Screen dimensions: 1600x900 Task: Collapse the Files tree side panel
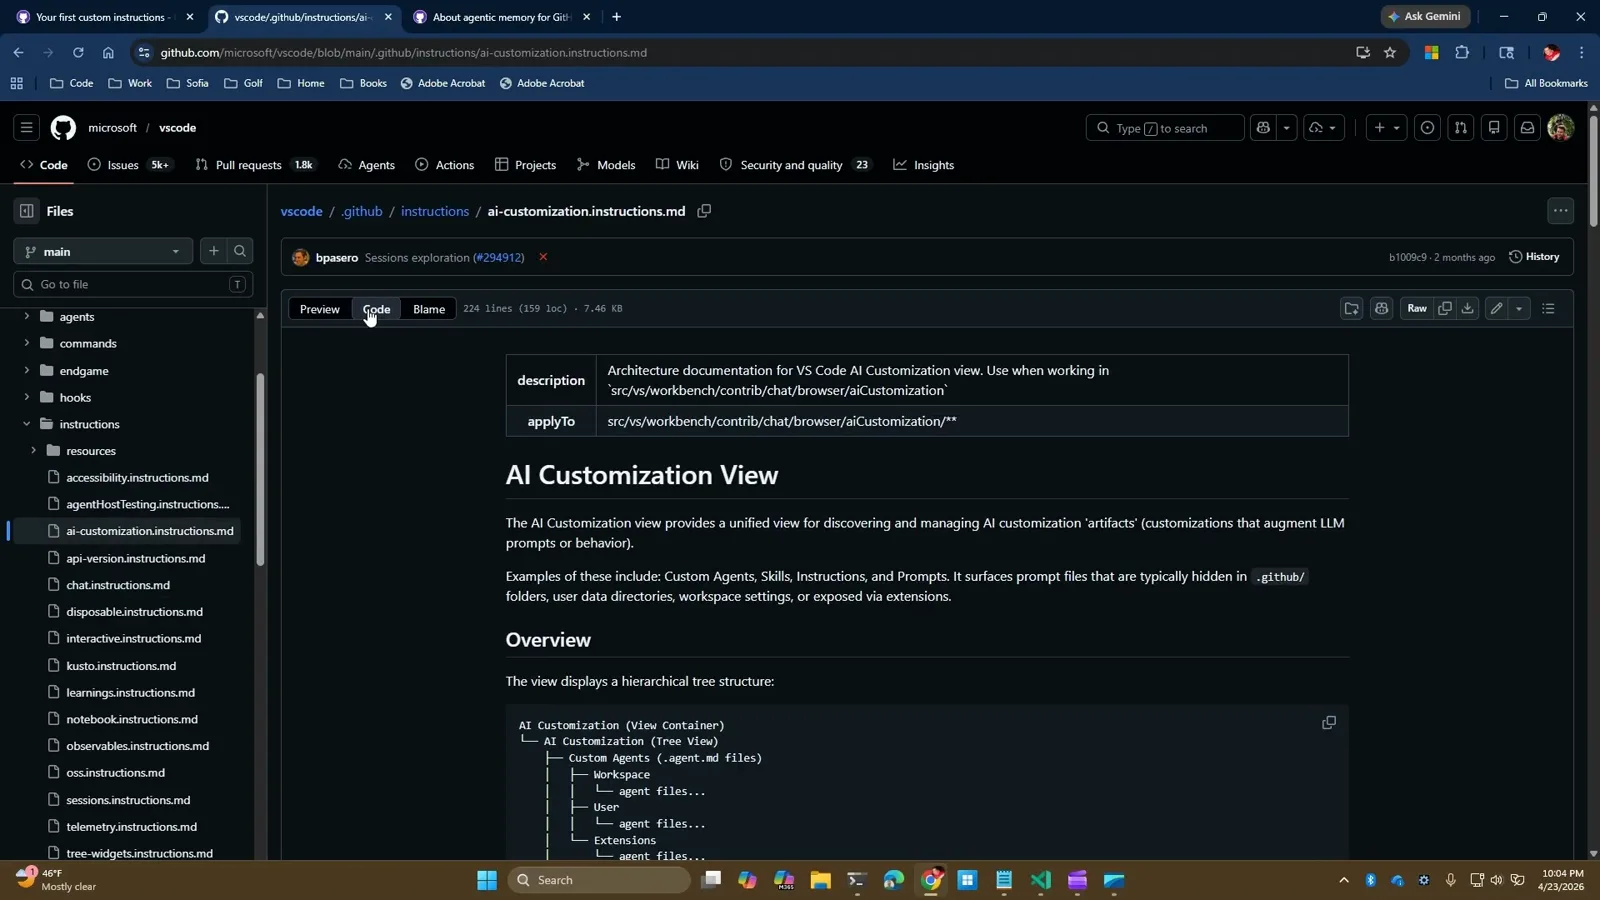pos(27,211)
